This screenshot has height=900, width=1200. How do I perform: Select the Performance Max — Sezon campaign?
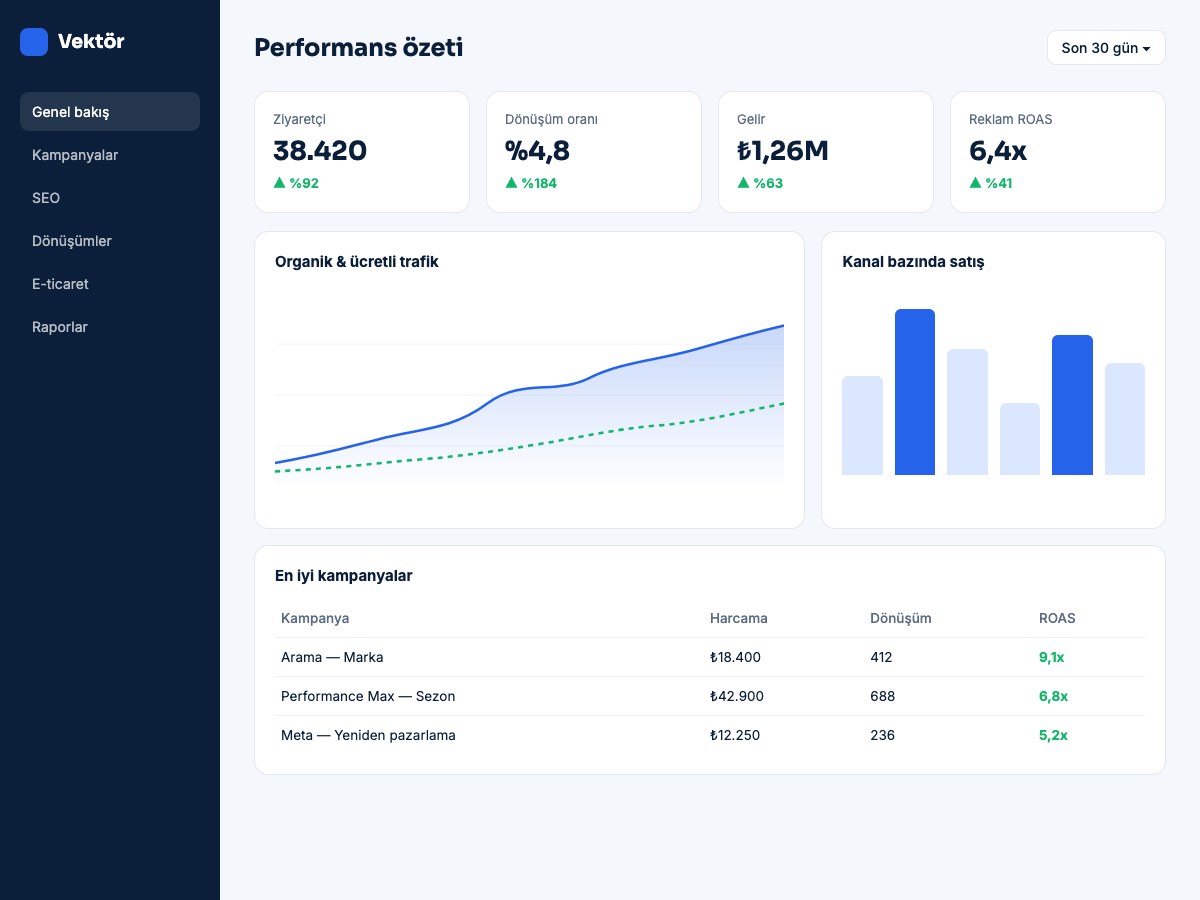[710, 696]
